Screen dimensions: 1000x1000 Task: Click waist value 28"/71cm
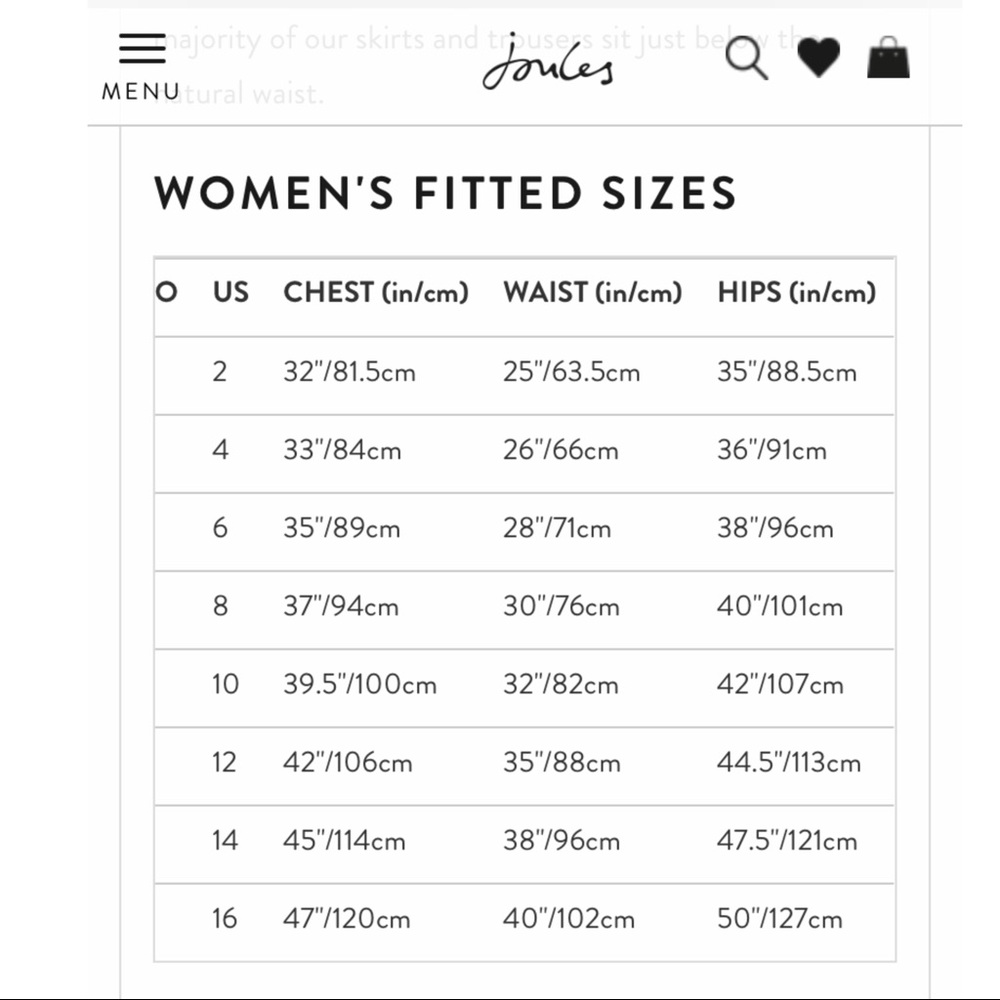[x=557, y=528]
